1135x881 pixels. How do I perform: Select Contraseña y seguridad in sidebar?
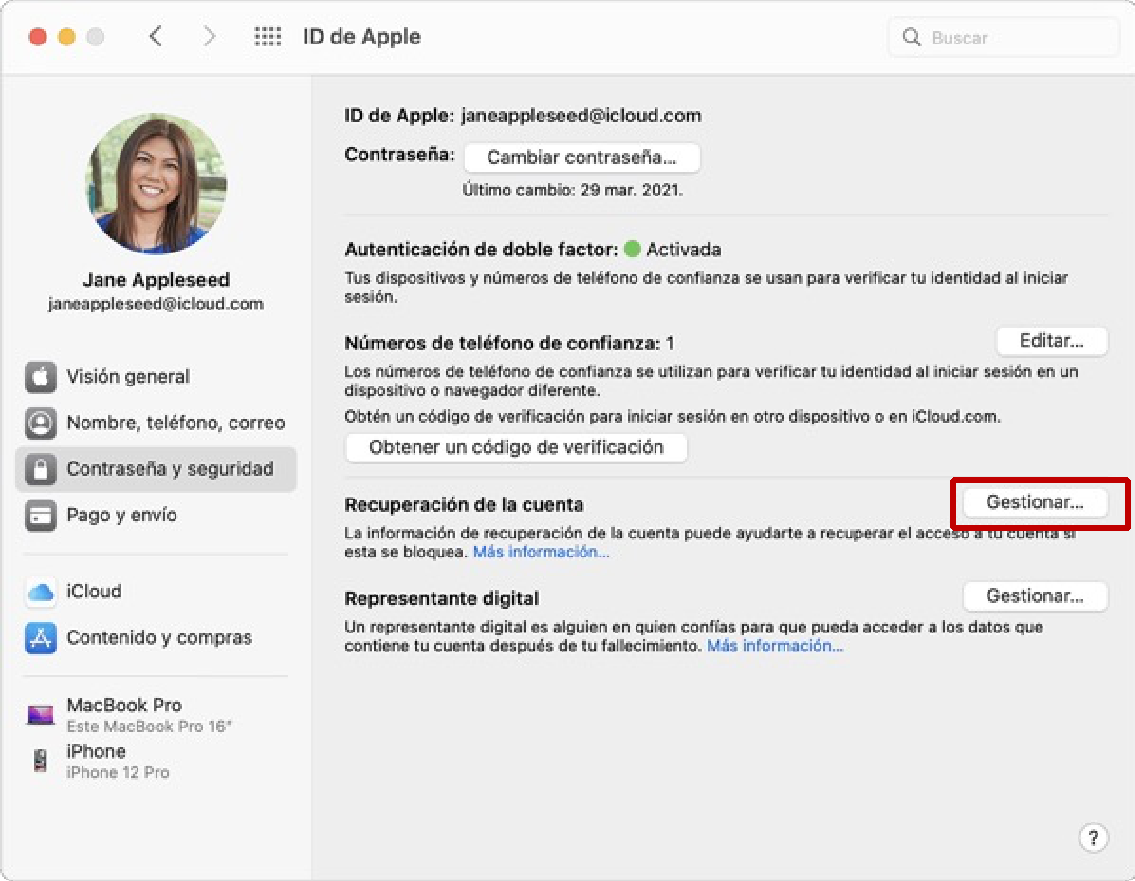tap(156, 469)
